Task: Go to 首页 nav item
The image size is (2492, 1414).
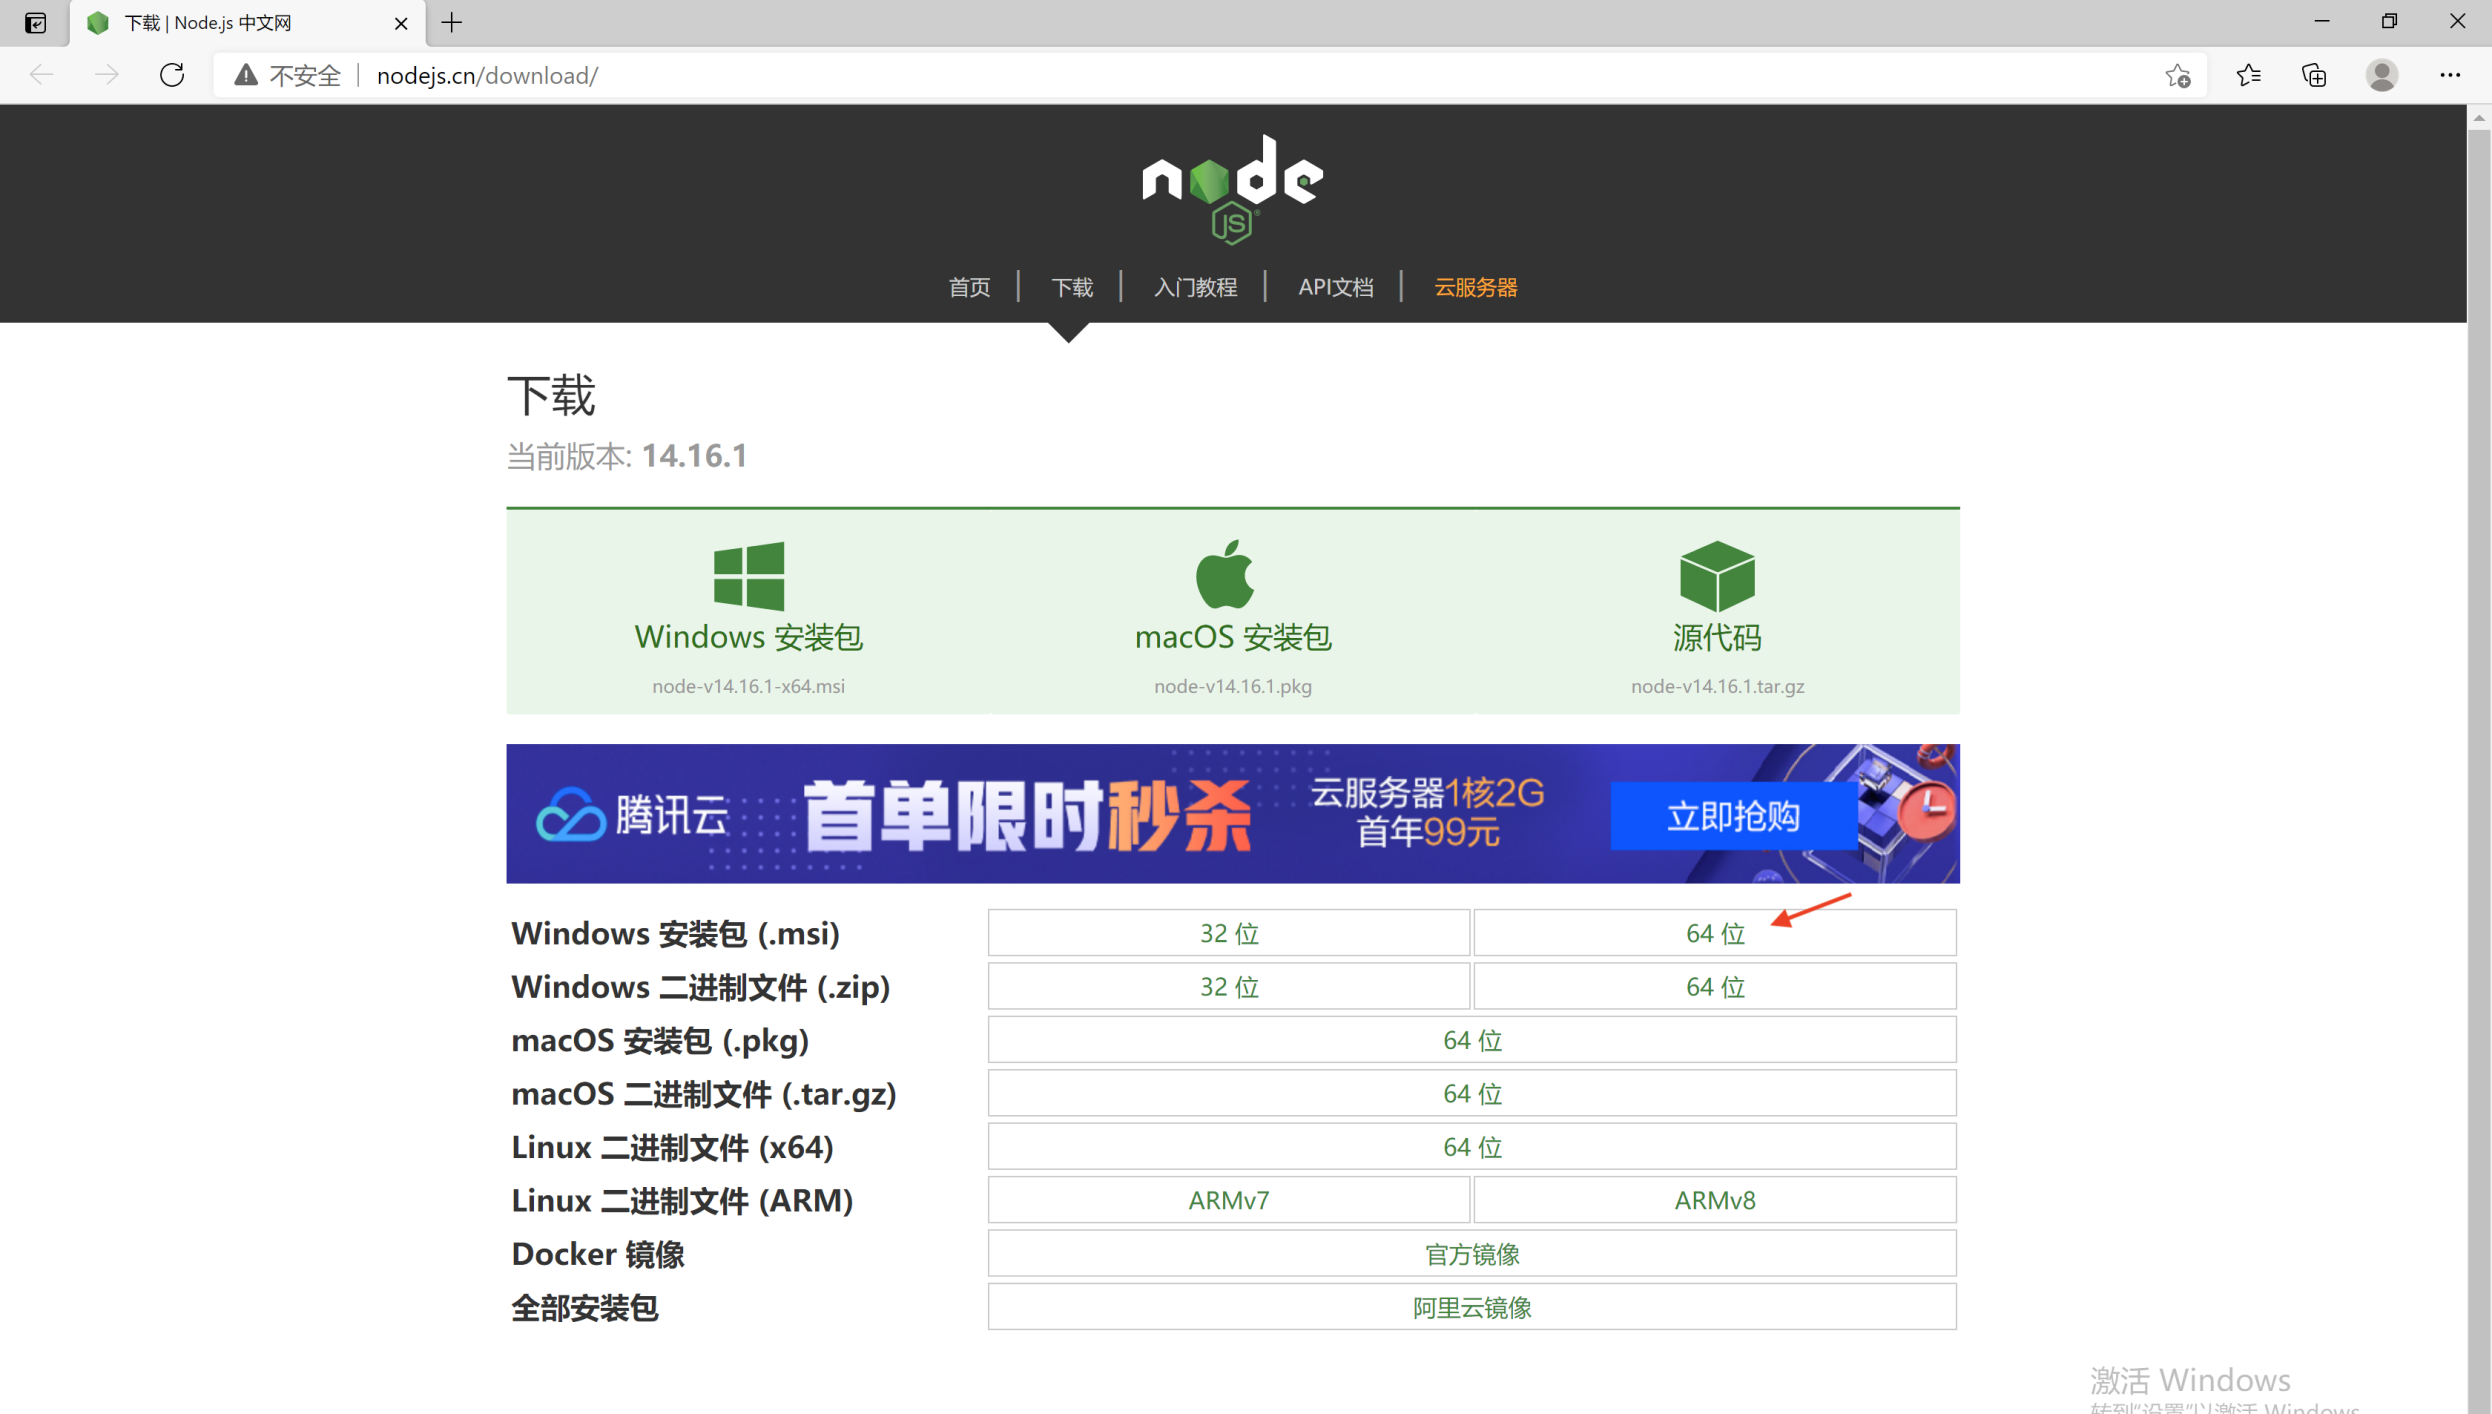Action: [969, 287]
